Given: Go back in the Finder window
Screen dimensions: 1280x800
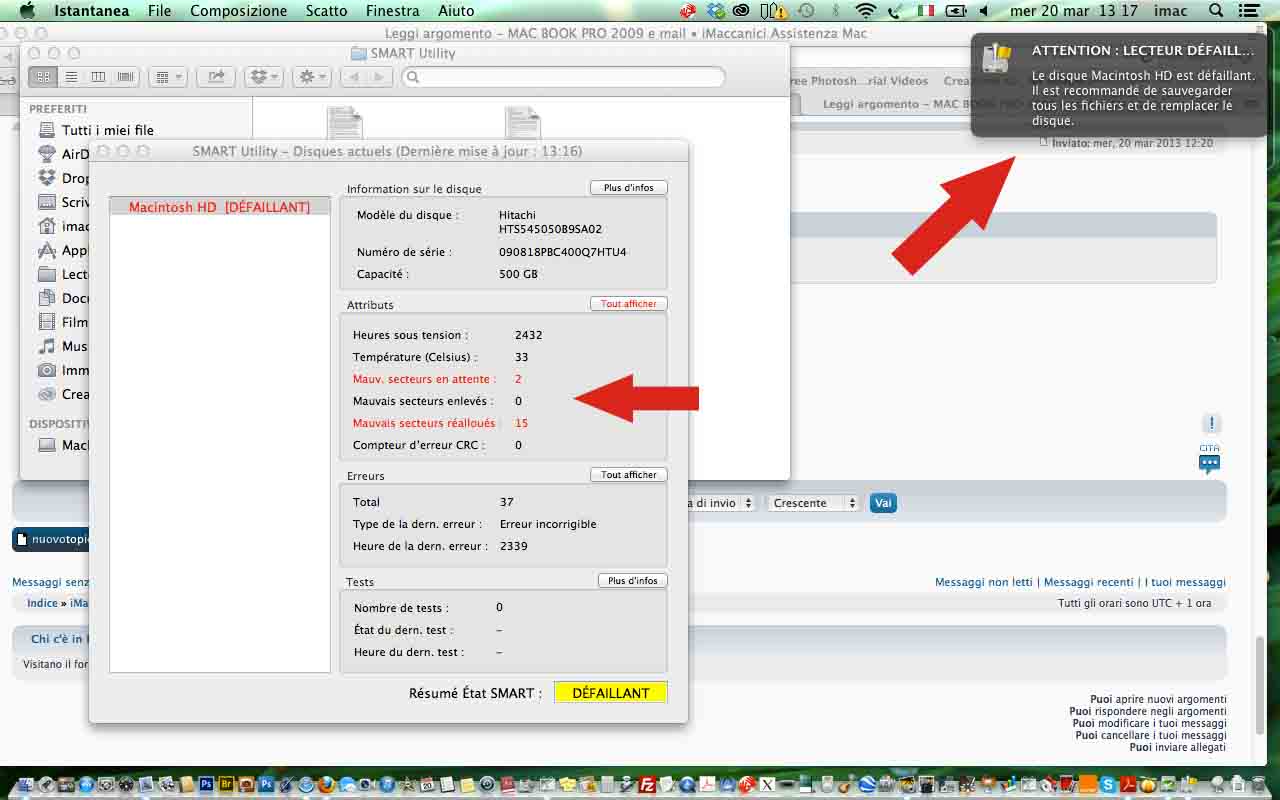Looking at the screenshot, I should pyautogui.click(x=353, y=77).
